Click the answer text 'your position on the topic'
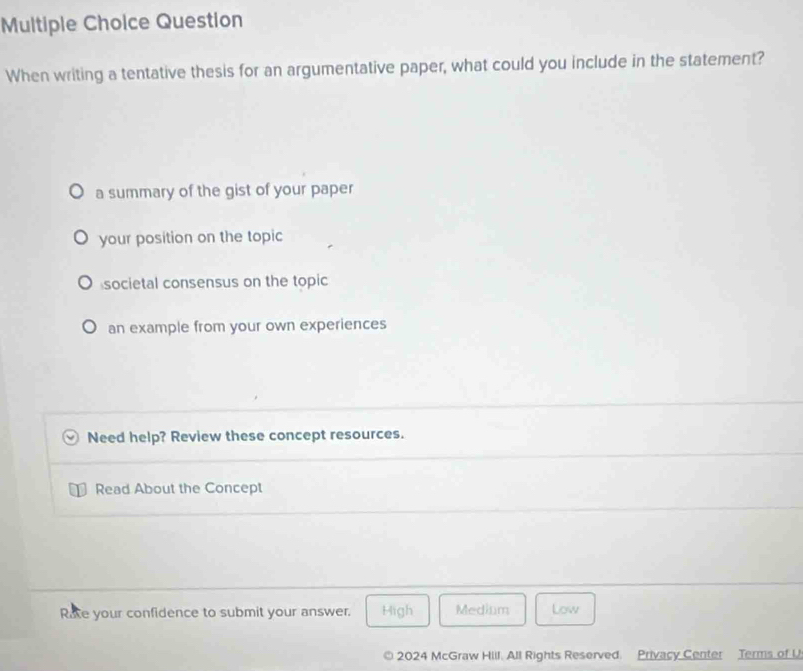The image size is (803, 671). pos(191,237)
